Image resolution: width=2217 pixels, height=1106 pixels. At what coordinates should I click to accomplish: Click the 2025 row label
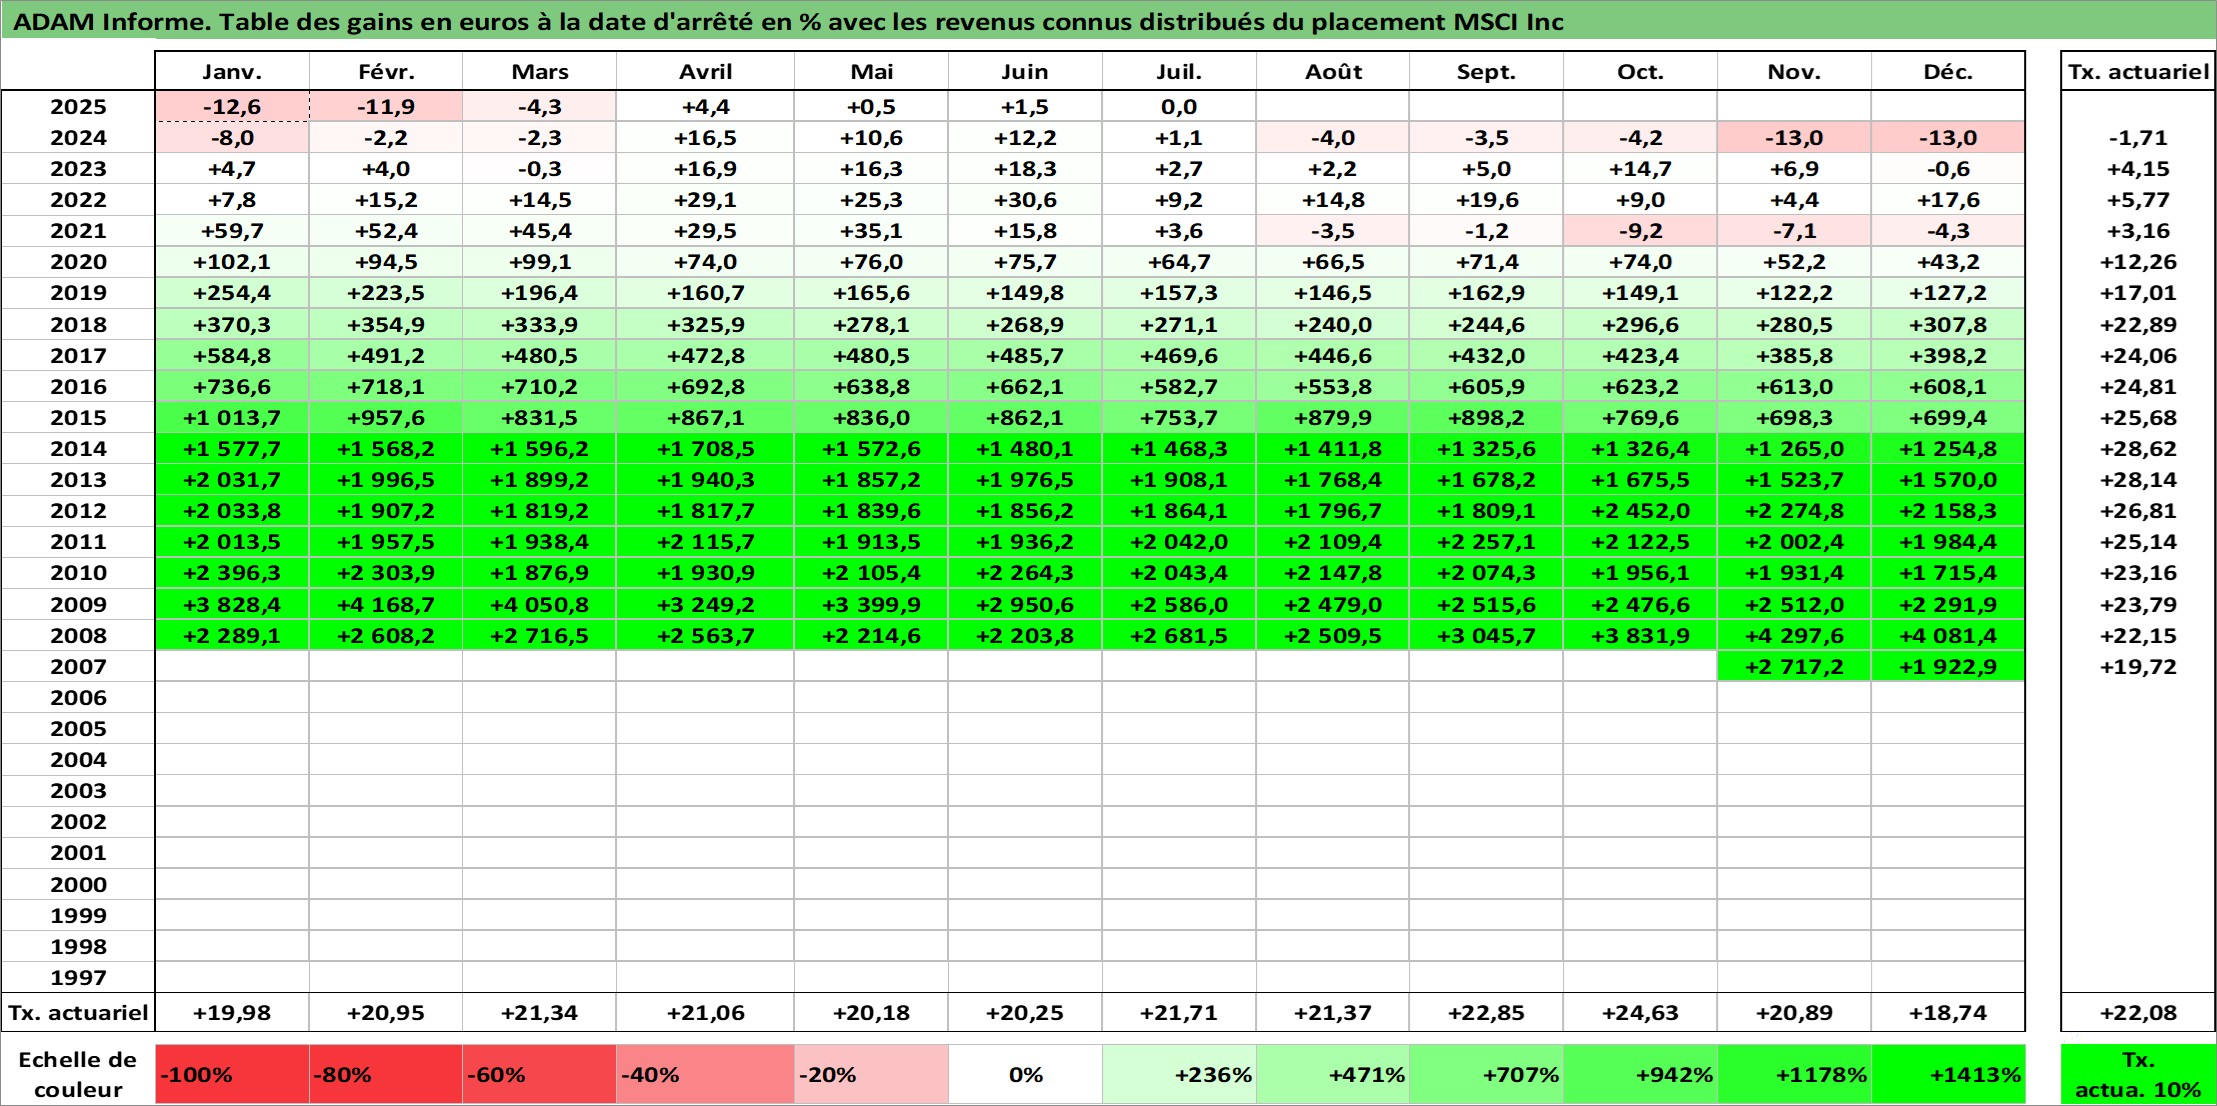pyautogui.click(x=78, y=107)
